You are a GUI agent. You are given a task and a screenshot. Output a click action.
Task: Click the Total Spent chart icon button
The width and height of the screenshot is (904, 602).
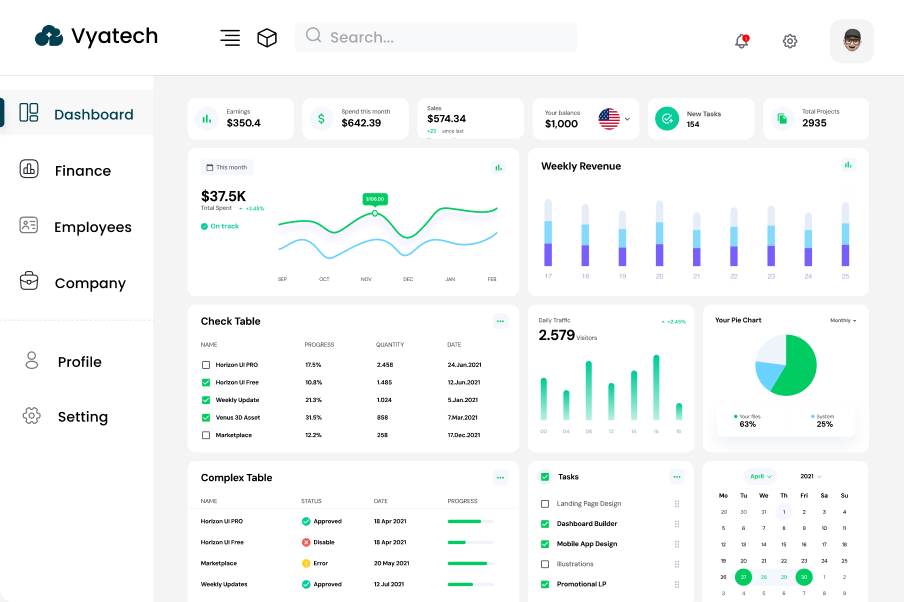tap(498, 167)
